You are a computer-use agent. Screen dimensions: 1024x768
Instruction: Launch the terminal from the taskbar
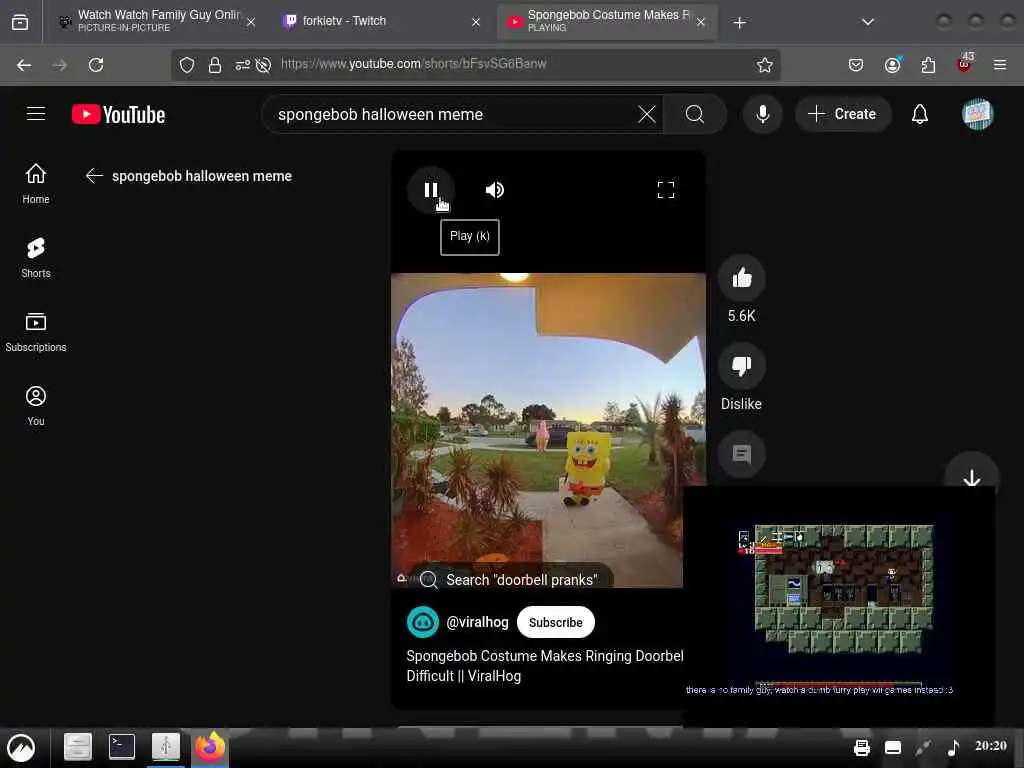click(121, 747)
